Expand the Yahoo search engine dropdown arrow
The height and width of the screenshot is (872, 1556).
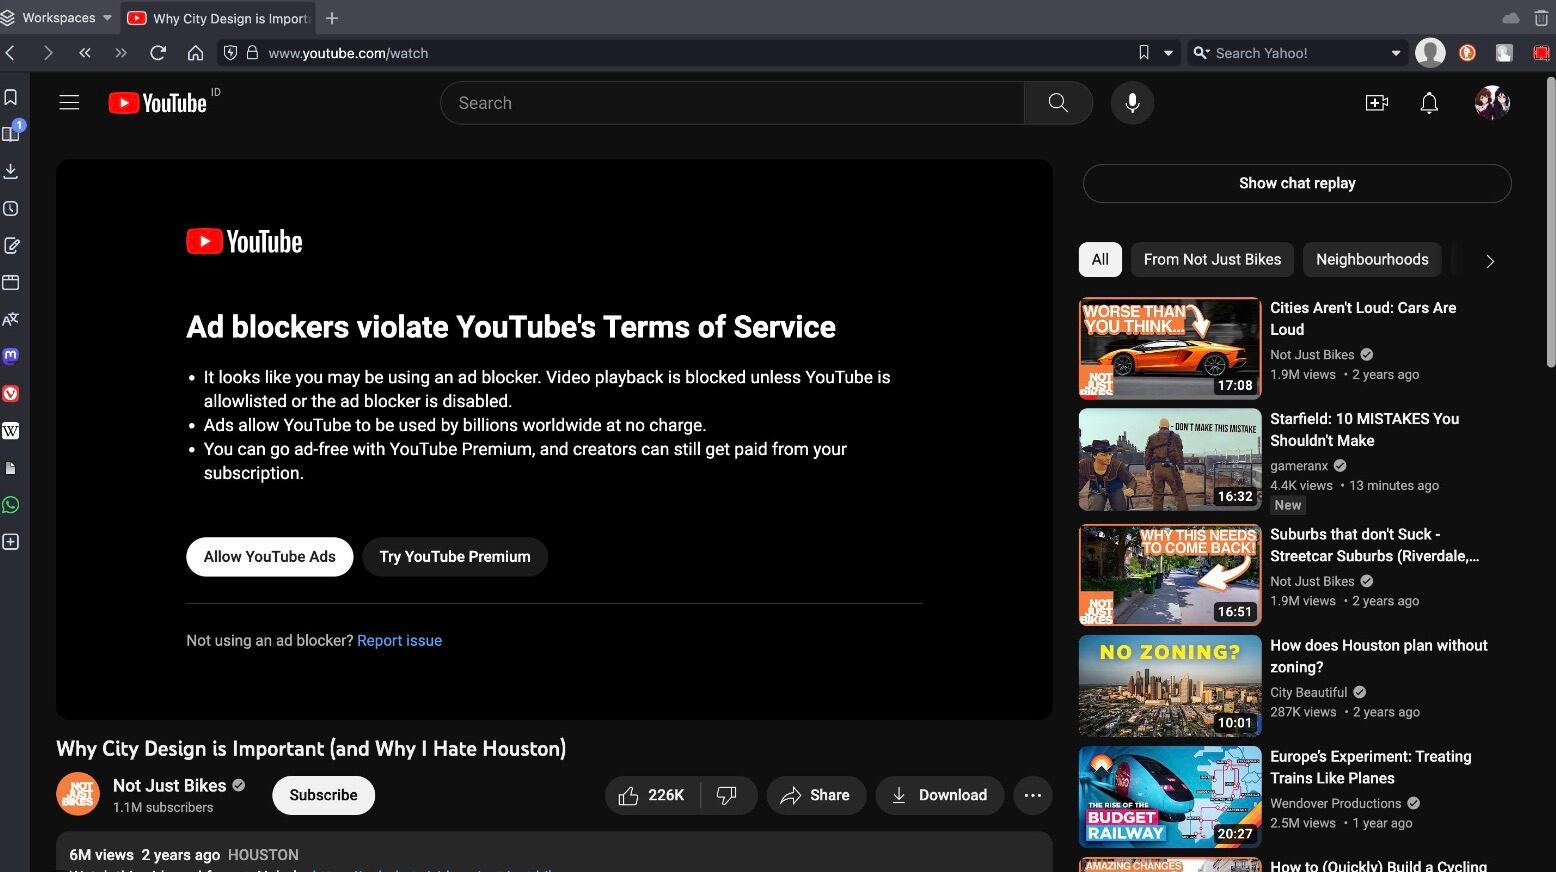(x=1396, y=53)
